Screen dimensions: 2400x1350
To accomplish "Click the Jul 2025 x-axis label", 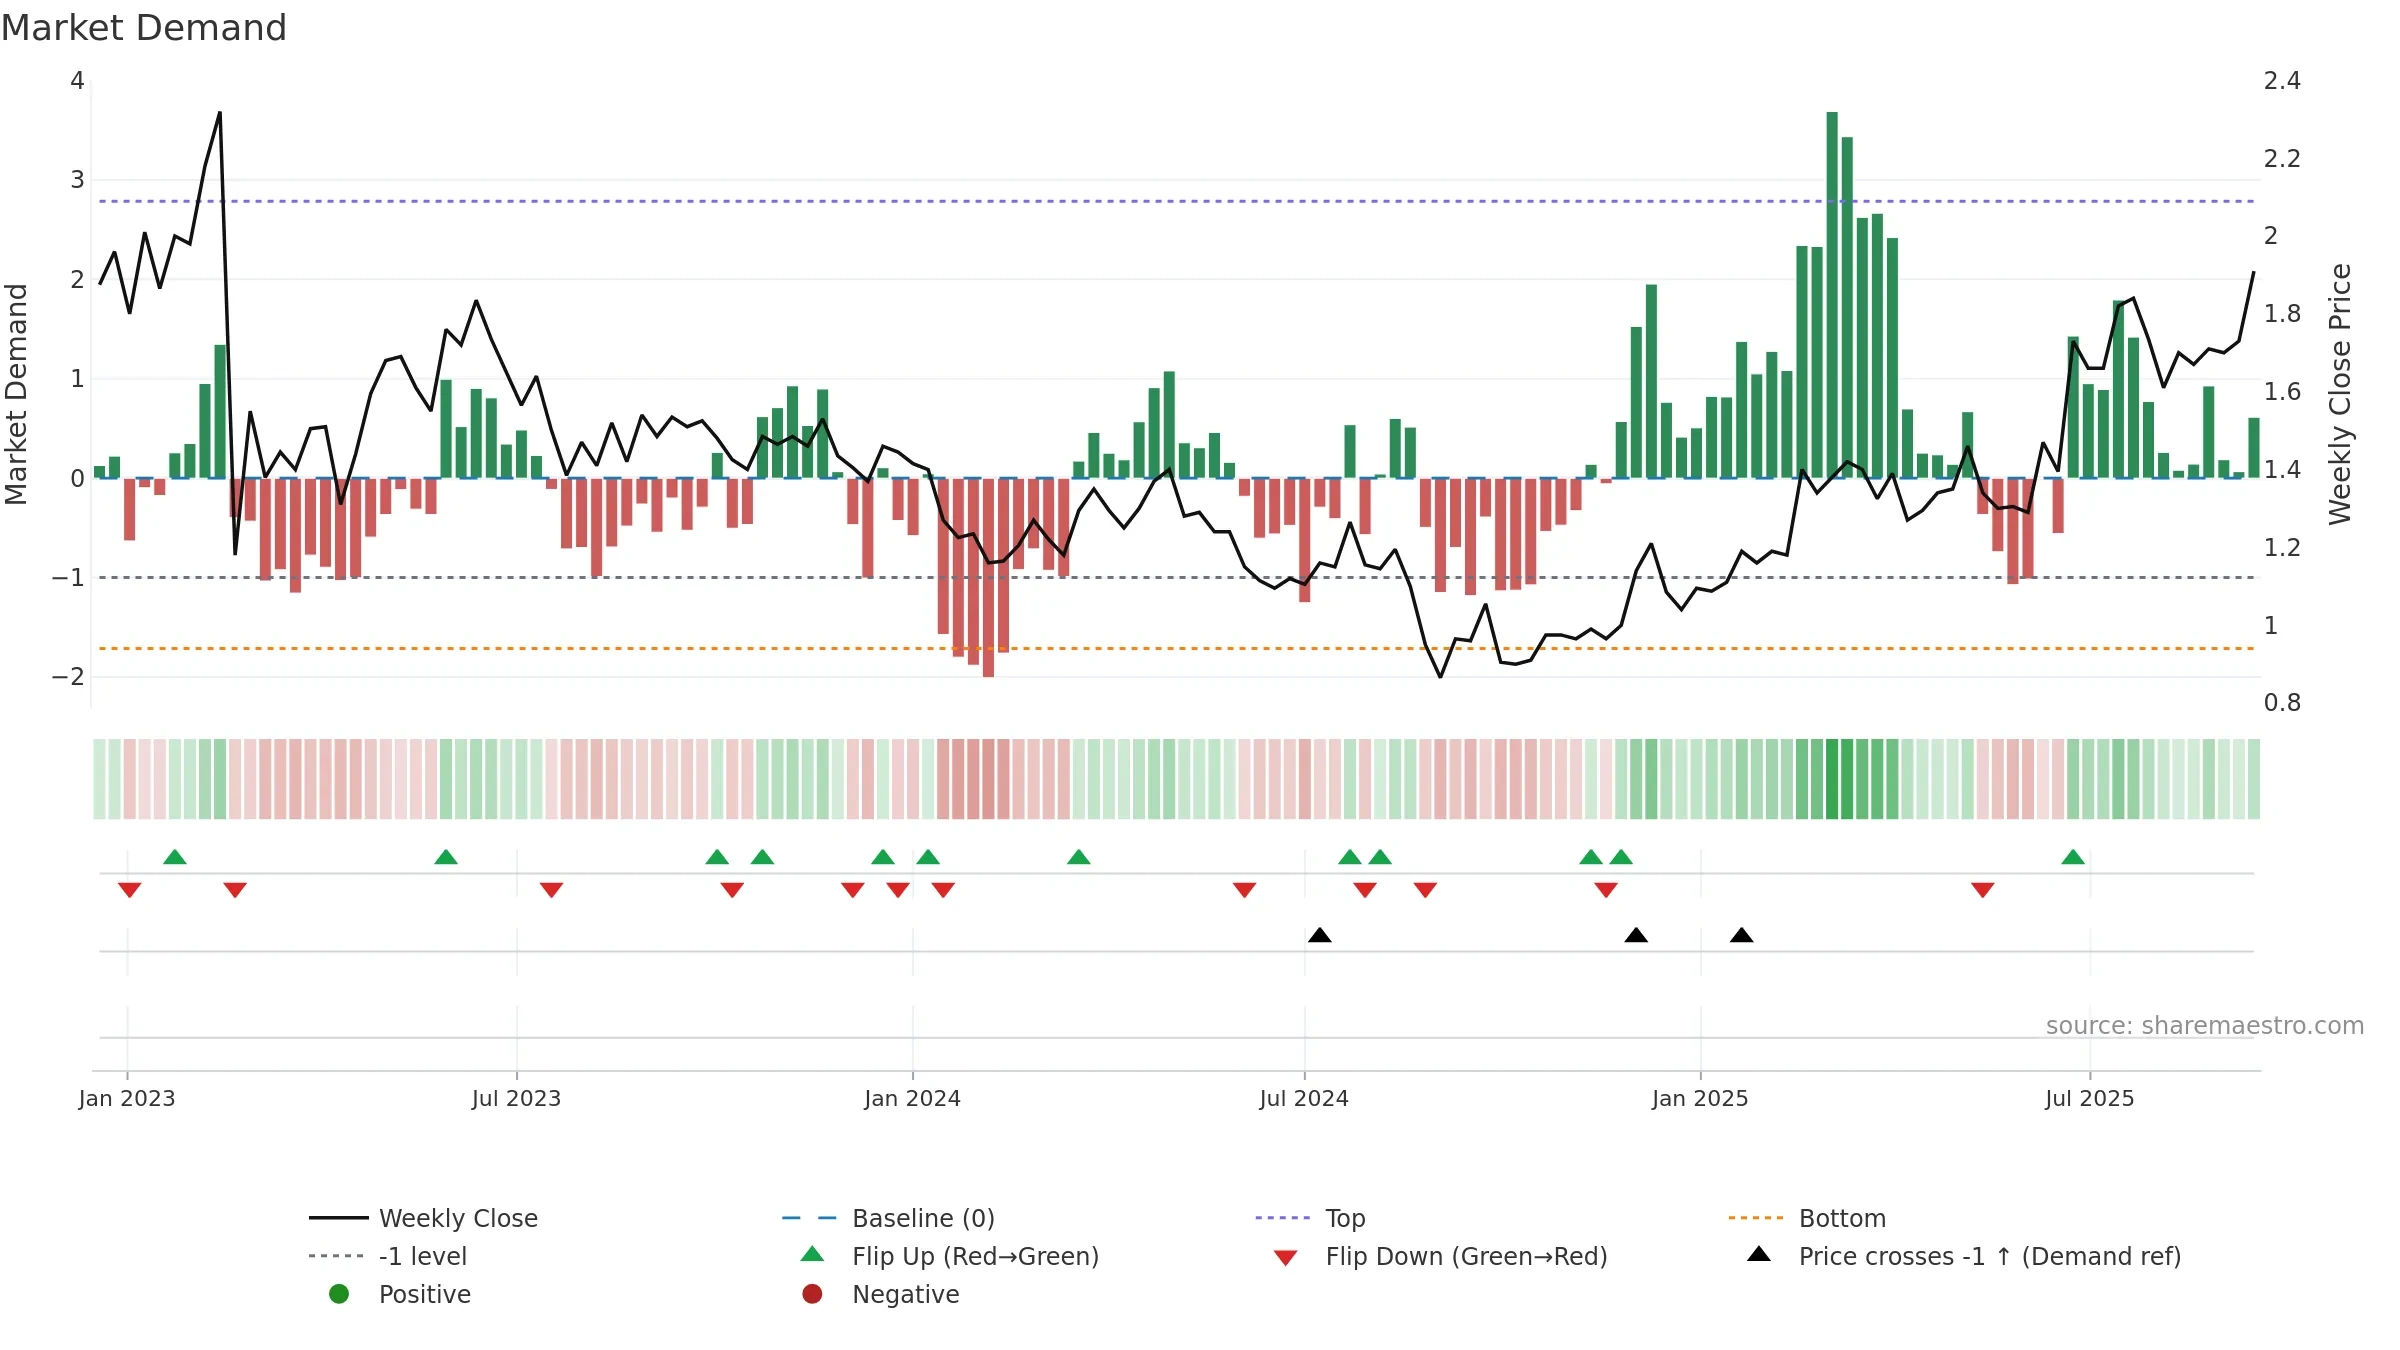I will (x=2090, y=1099).
